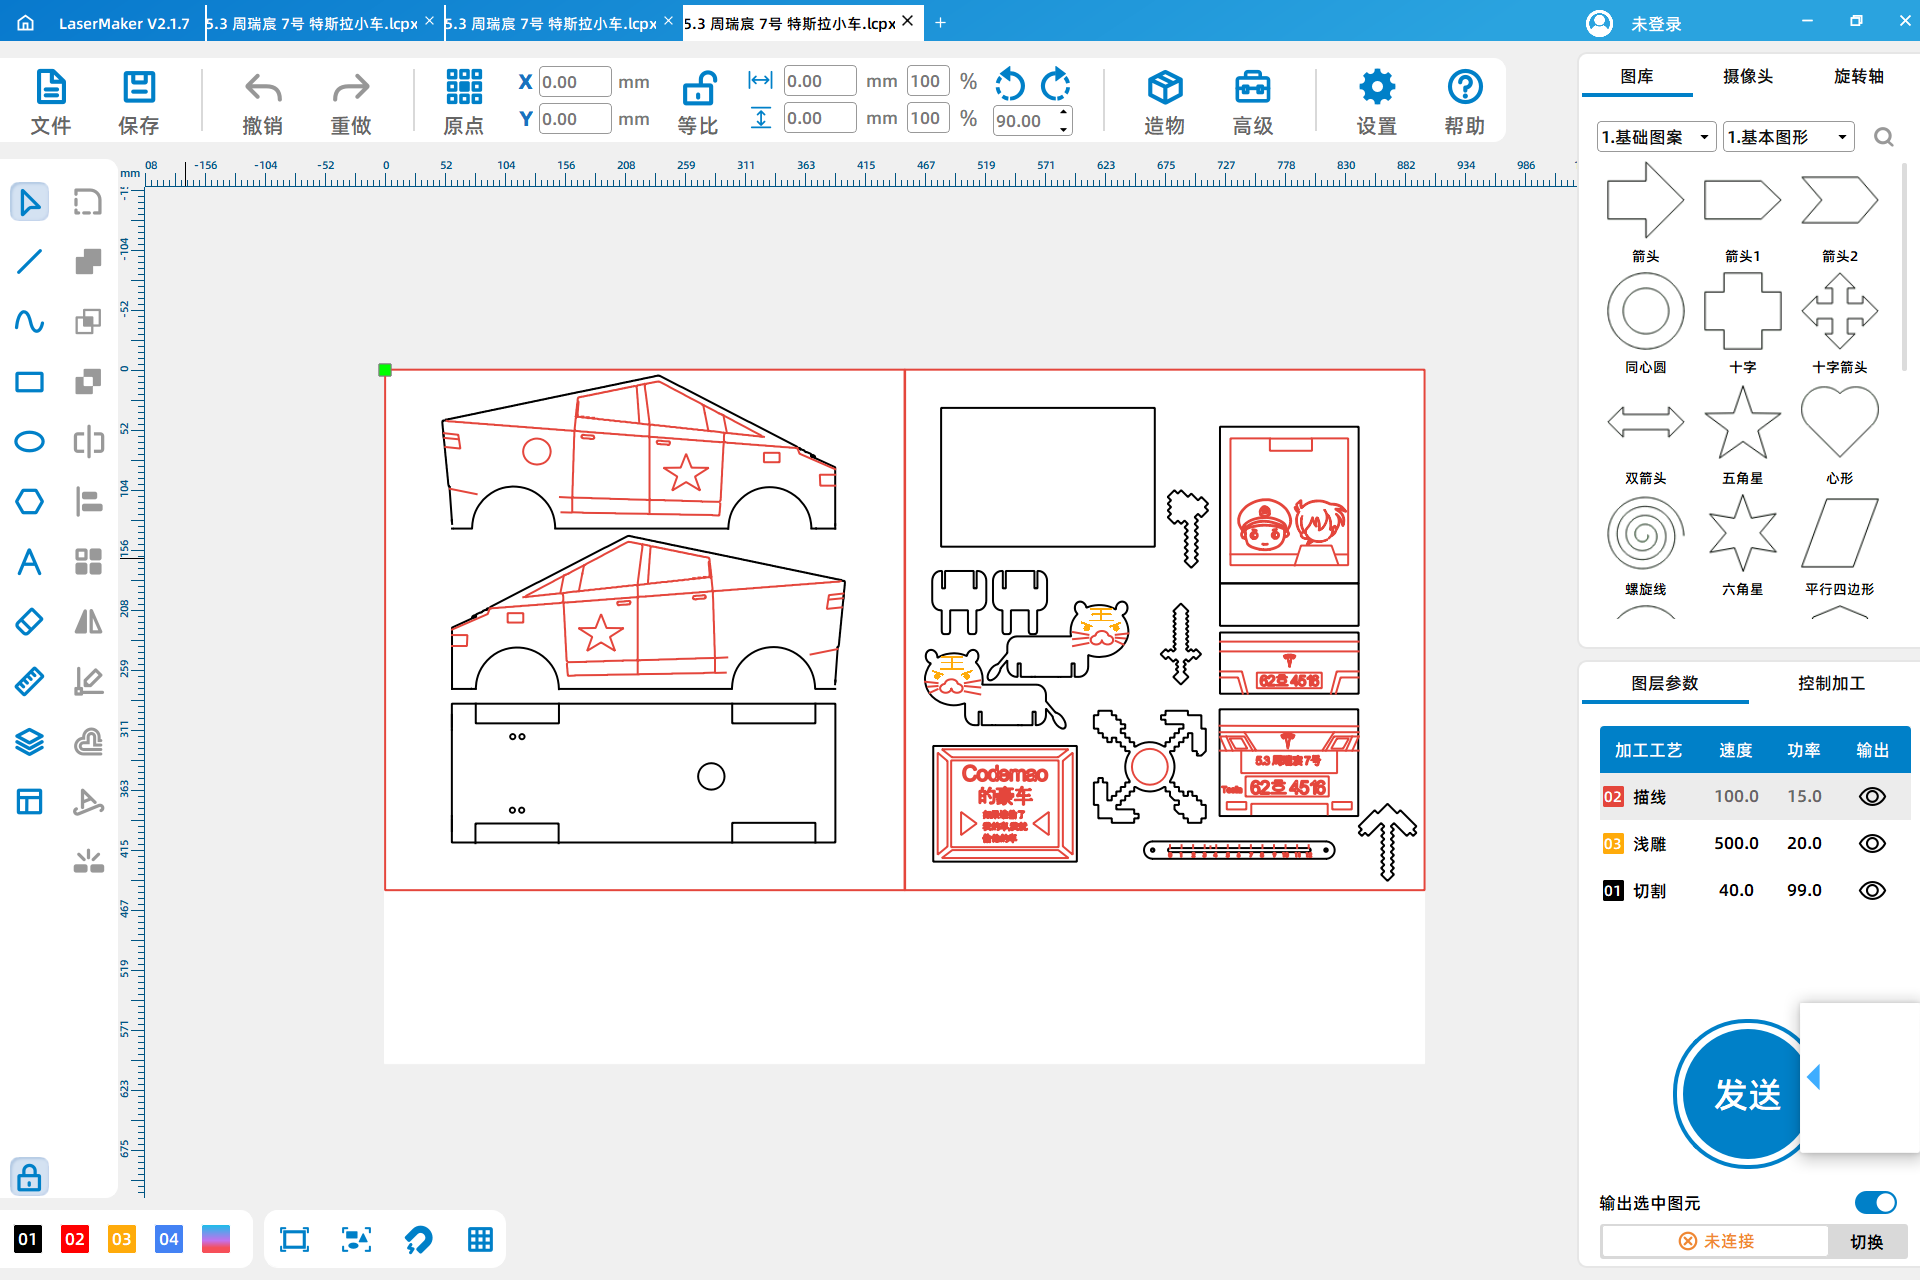Toggle visibility of 描线 layer

tap(1872, 796)
